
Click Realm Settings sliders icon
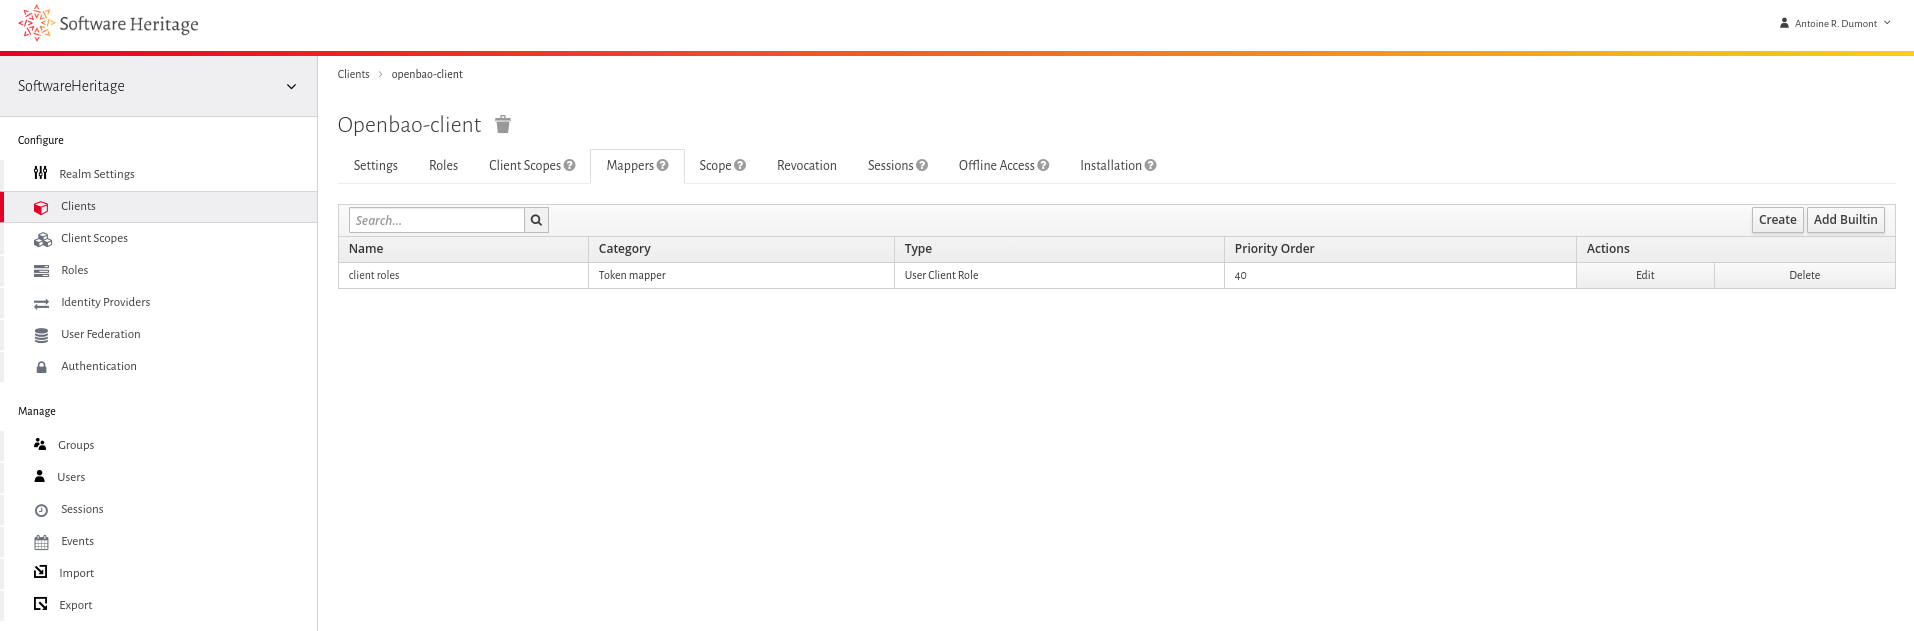pyautogui.click(x=41, y=173)
